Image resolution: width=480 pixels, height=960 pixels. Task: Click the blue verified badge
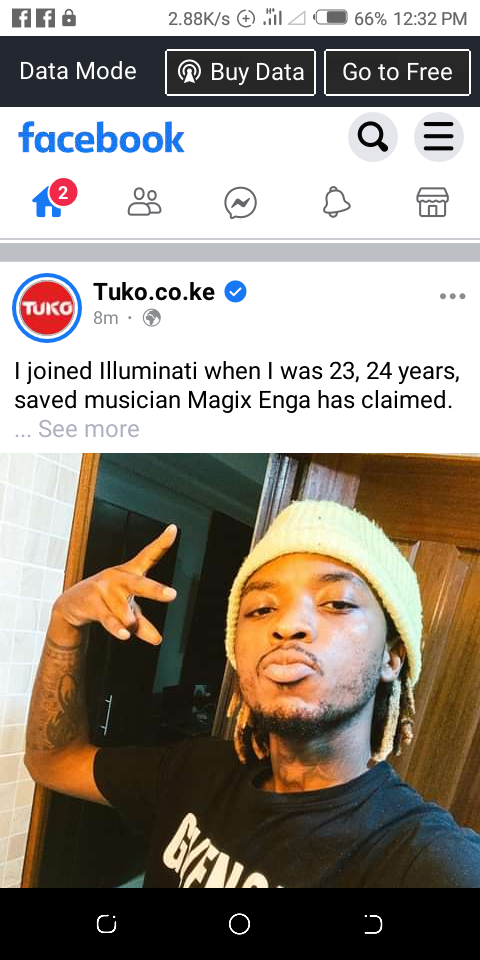[x=235, y=292]
